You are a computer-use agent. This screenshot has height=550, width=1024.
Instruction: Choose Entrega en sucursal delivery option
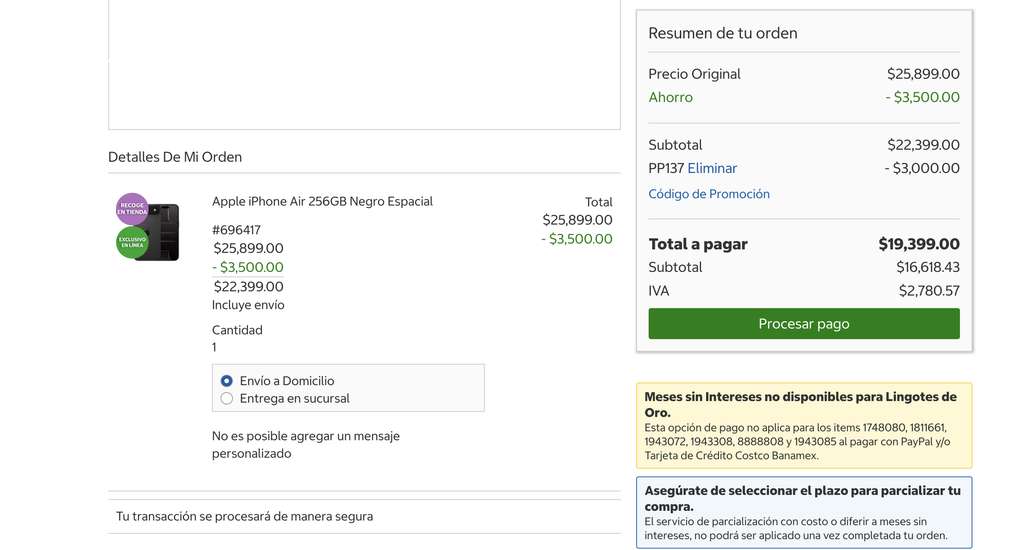227,398
